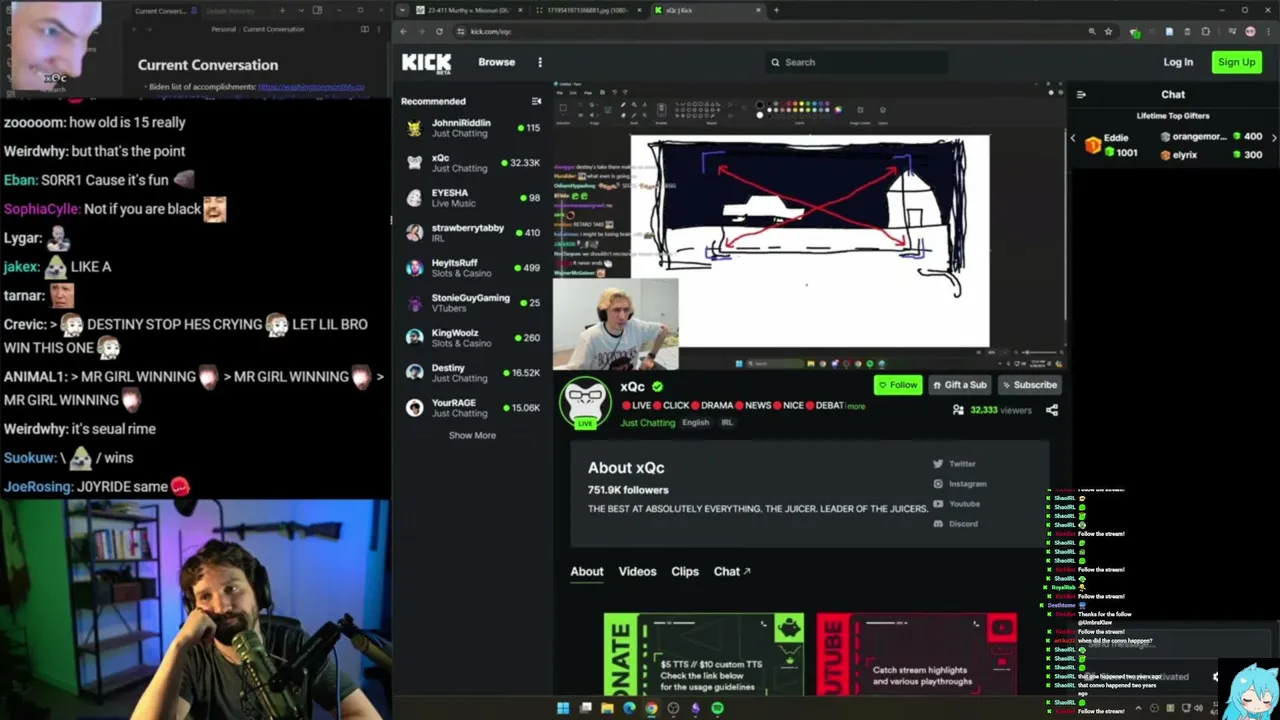Open the StonieGuyGaming VTubers channel
The height and width of the screenshot is (720, 1280).
[472, 303]
